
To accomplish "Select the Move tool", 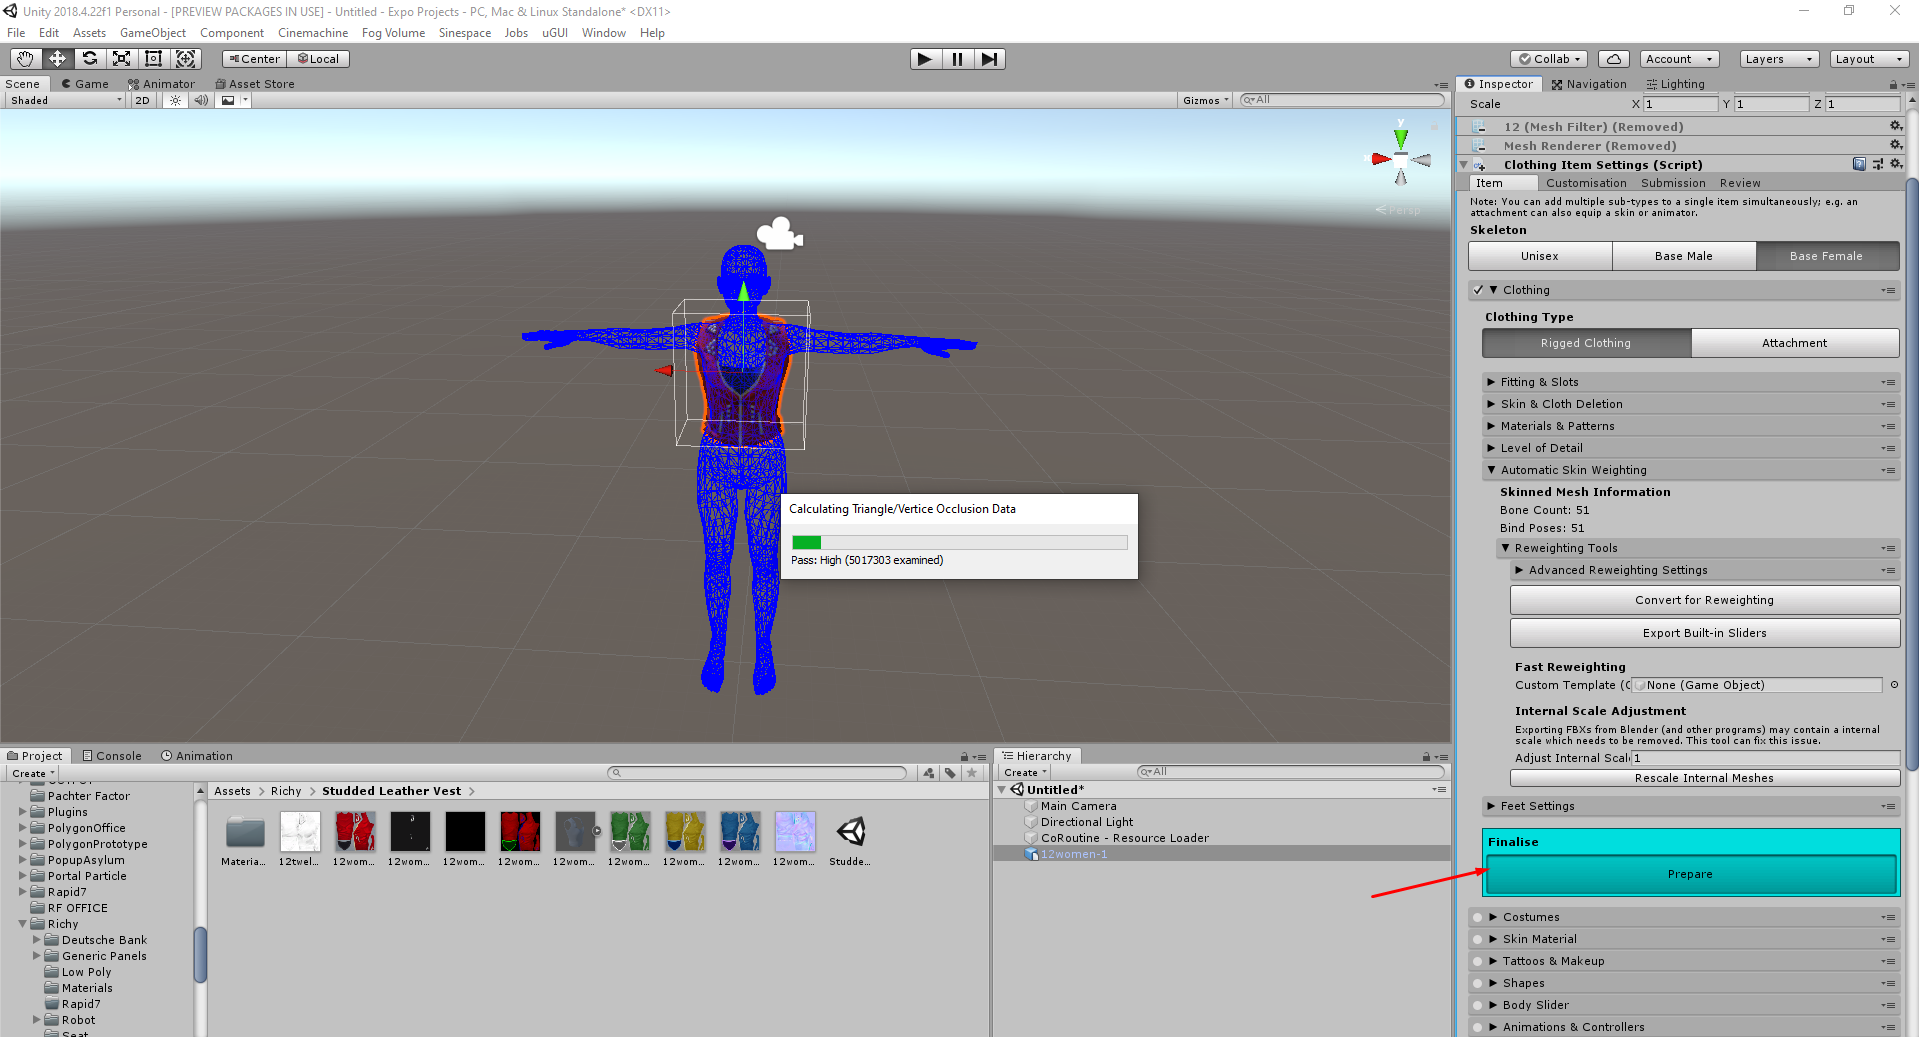I will [57, 59].
